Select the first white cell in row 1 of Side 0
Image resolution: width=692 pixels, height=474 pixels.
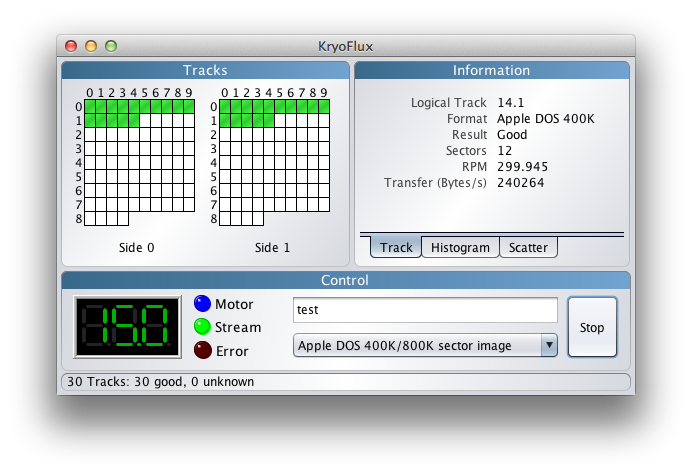(145, 120)
